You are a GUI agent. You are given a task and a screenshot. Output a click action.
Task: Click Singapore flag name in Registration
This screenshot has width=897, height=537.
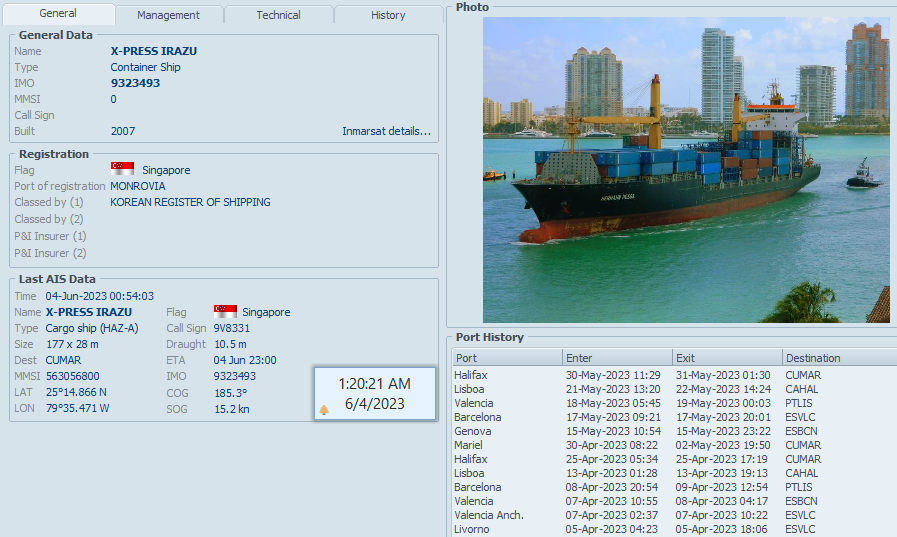[x=166, y=170]
